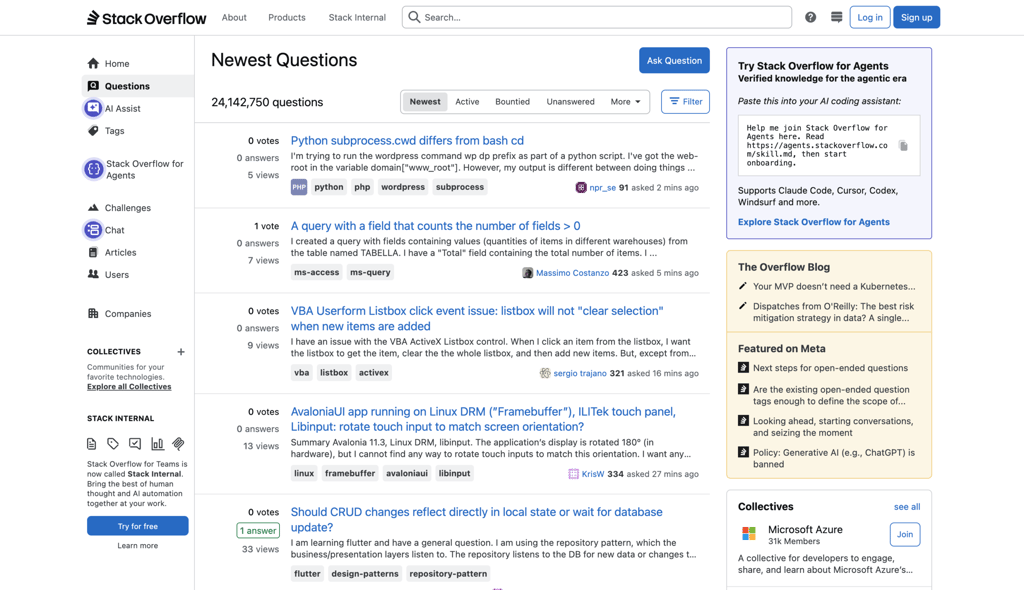The image size is (1024, 590).
Task: Click the Learn more link
Action: pyautogui.click(x=138, y=546)
